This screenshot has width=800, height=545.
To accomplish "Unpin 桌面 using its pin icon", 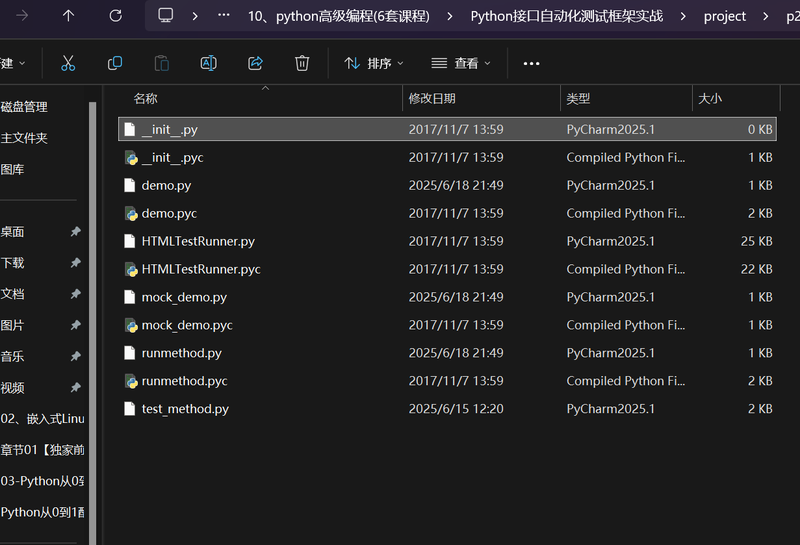I will click(x=75, y=232).
